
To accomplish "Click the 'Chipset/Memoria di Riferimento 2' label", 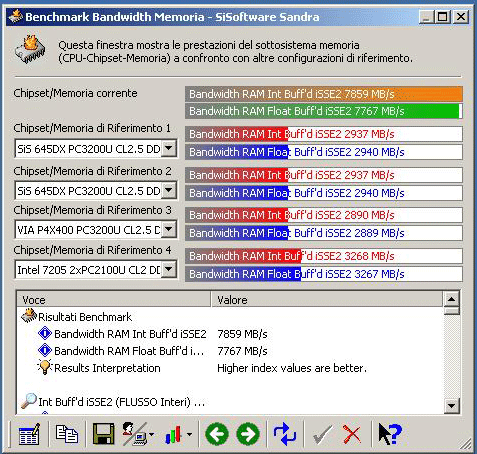I will point(92,171).
